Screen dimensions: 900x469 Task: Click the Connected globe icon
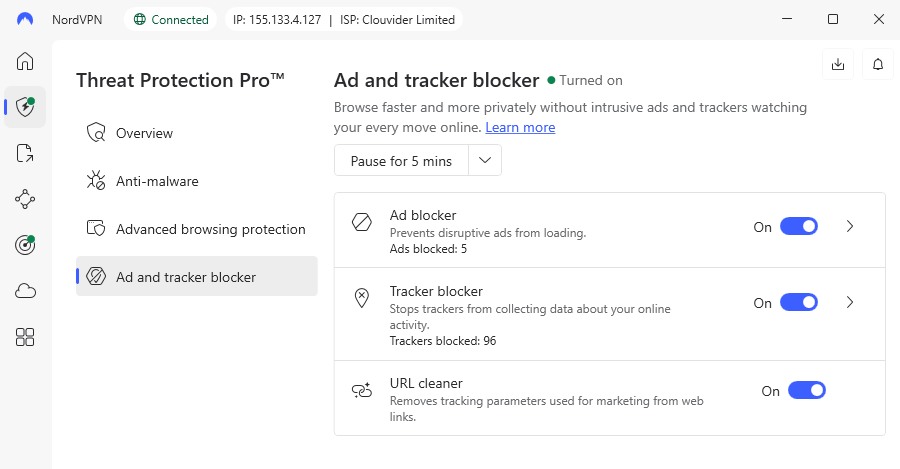tap(139, 20)
